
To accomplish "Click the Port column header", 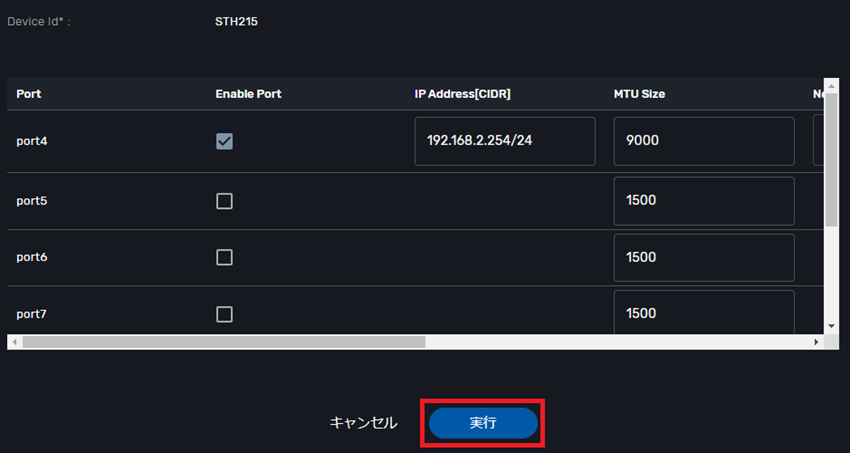I will click(29, 94).
